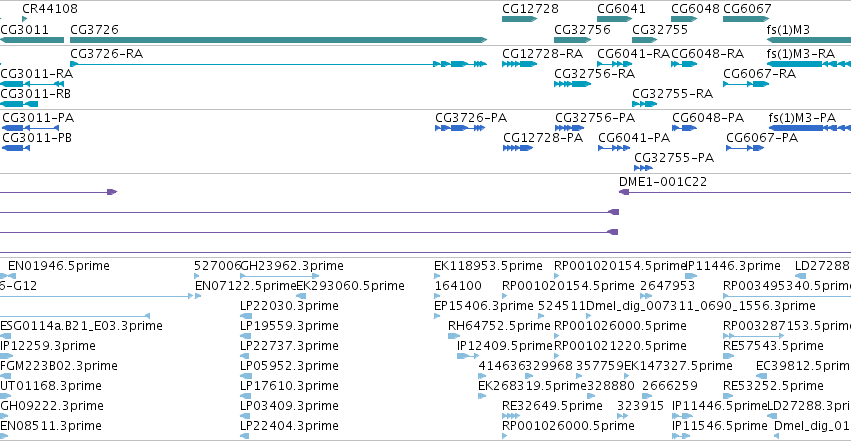Select transcript CG6067-RA
This screenshot has height=441, width=851.
[x=760, y=74]
